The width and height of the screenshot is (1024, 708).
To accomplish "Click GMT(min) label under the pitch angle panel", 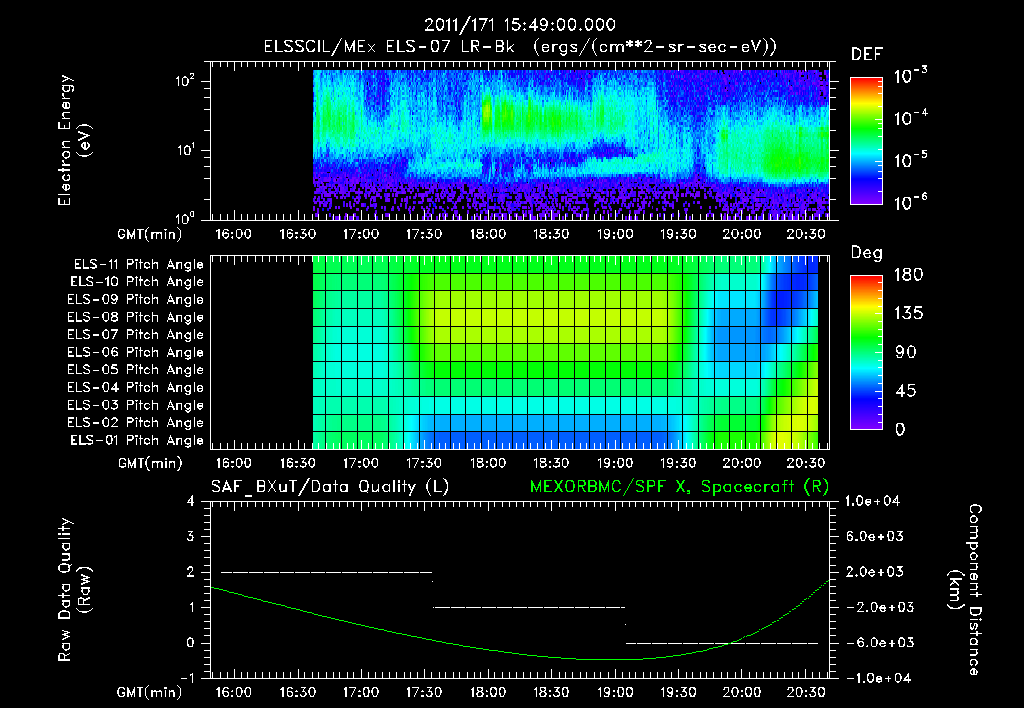I will pyautogui.click(x=150, y=463).
